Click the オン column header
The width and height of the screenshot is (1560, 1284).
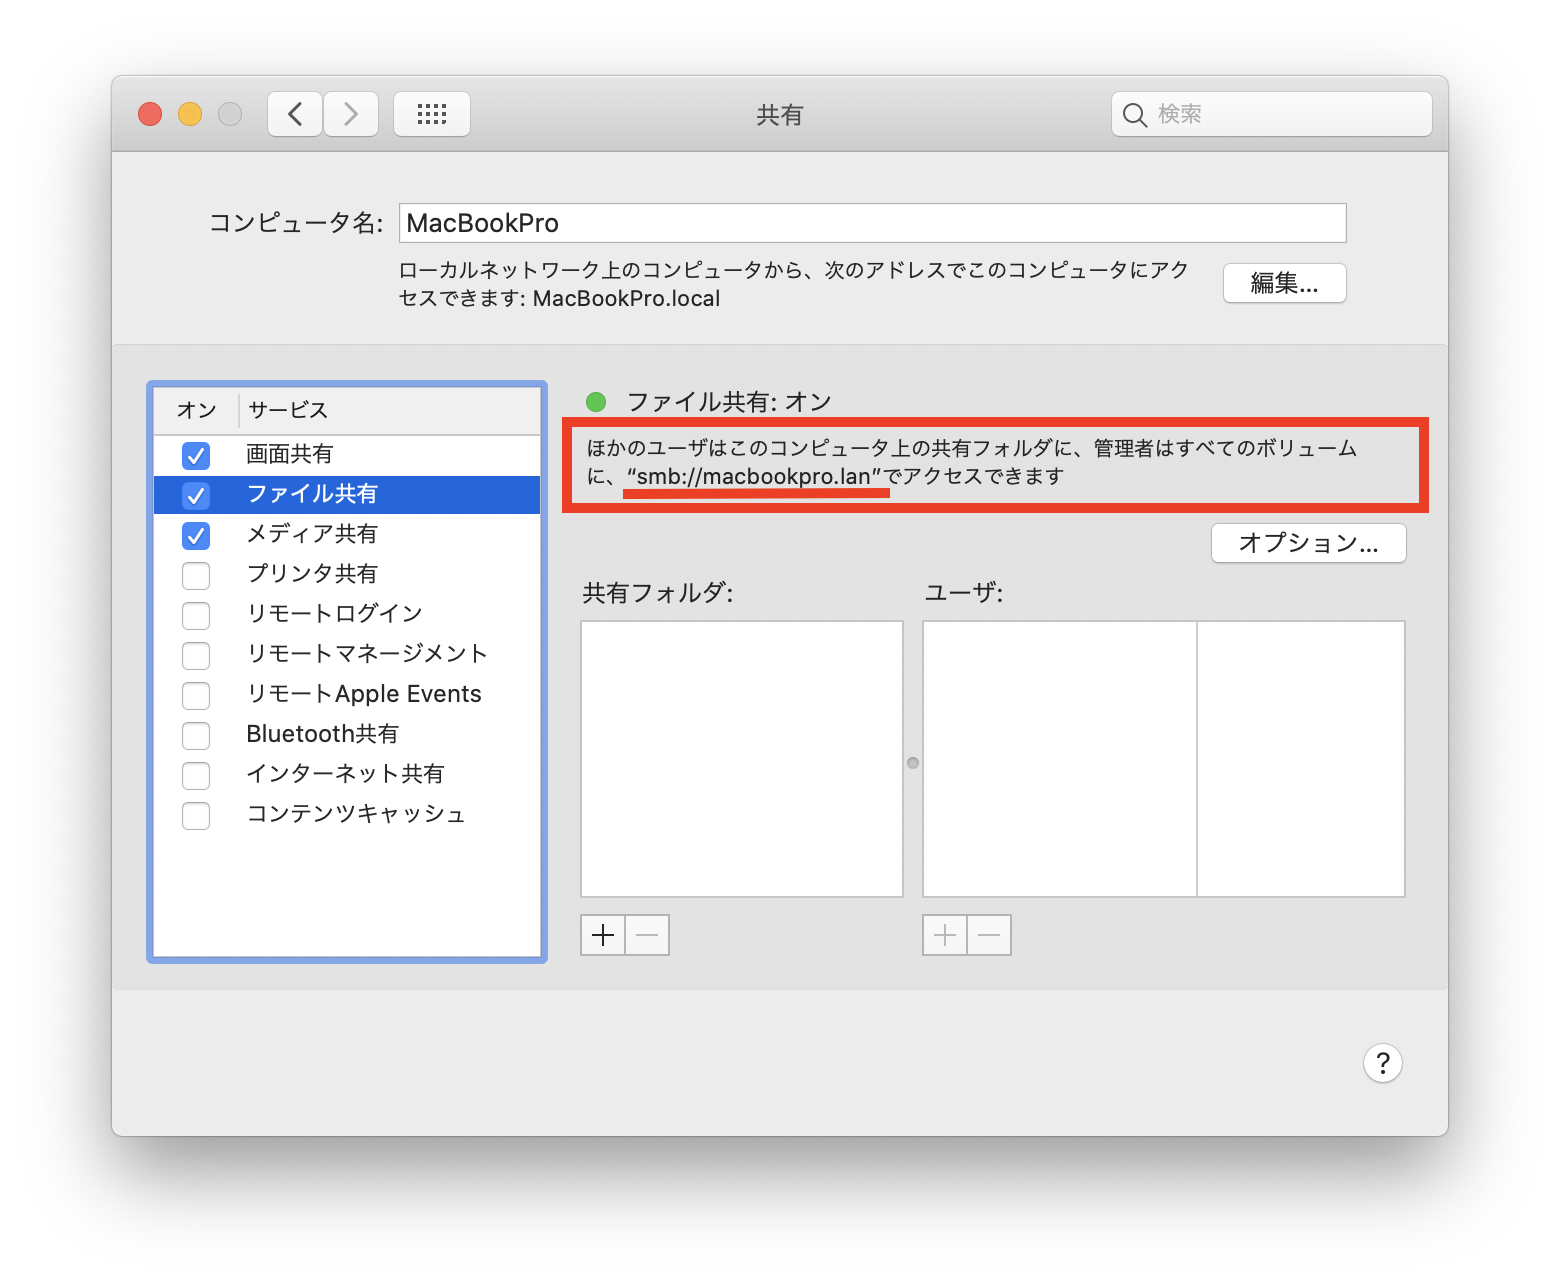point(197,411)
